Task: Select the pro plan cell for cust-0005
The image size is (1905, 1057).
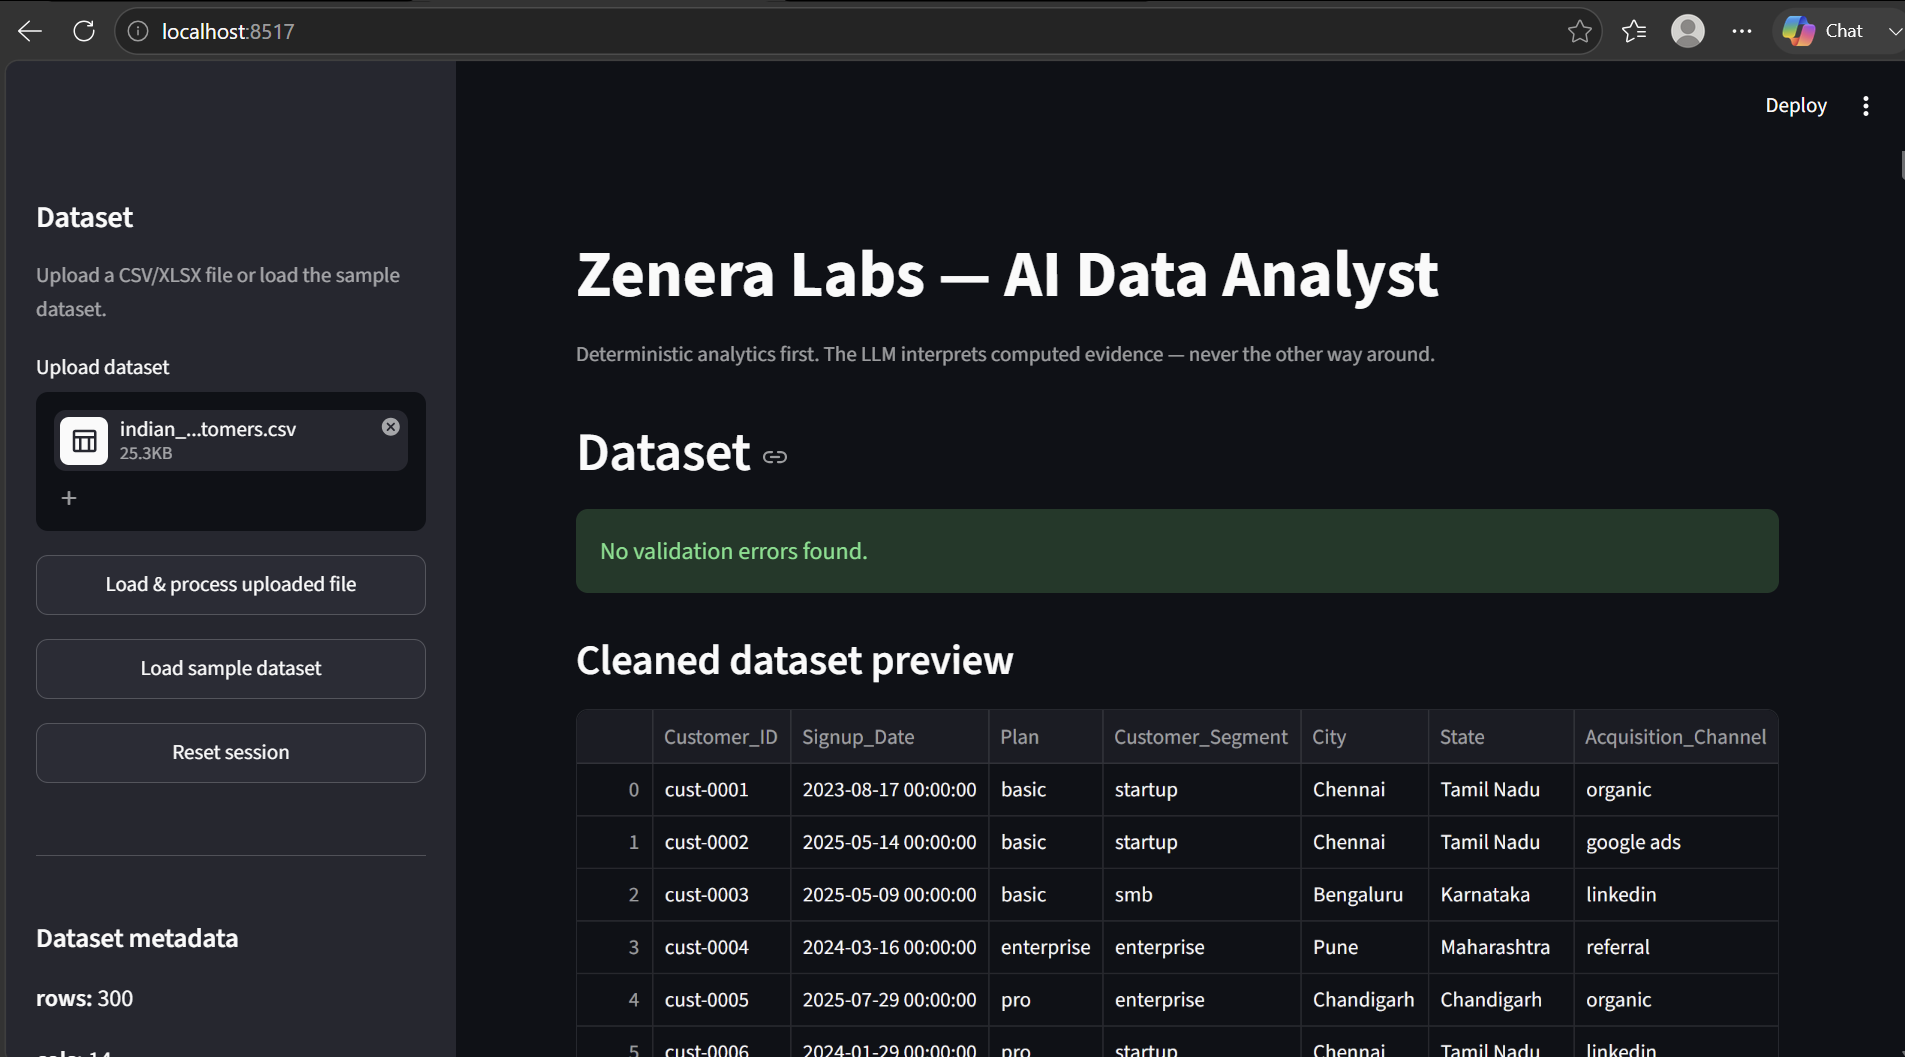Action: (1045, 1000)
